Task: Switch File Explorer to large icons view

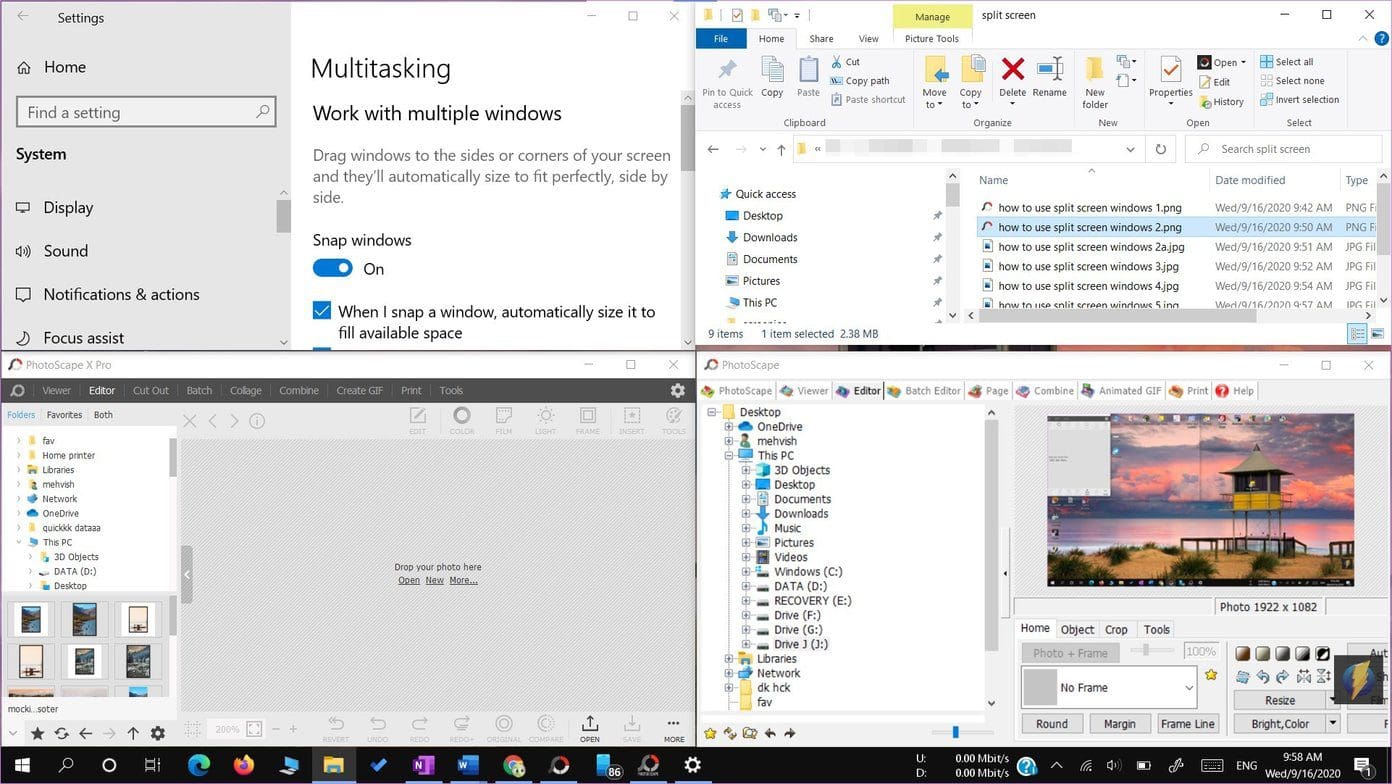Action: point(1378,334)
